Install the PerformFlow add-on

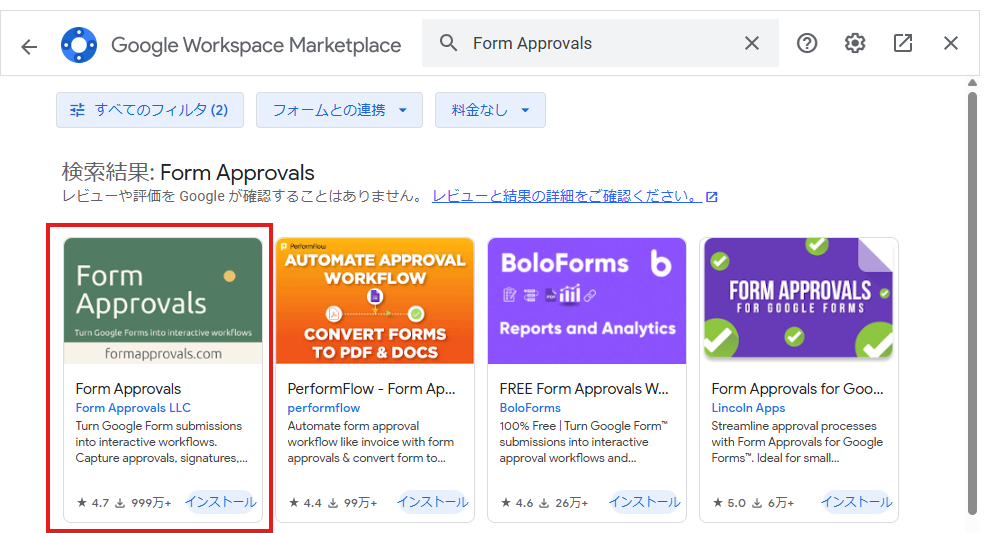432,502
